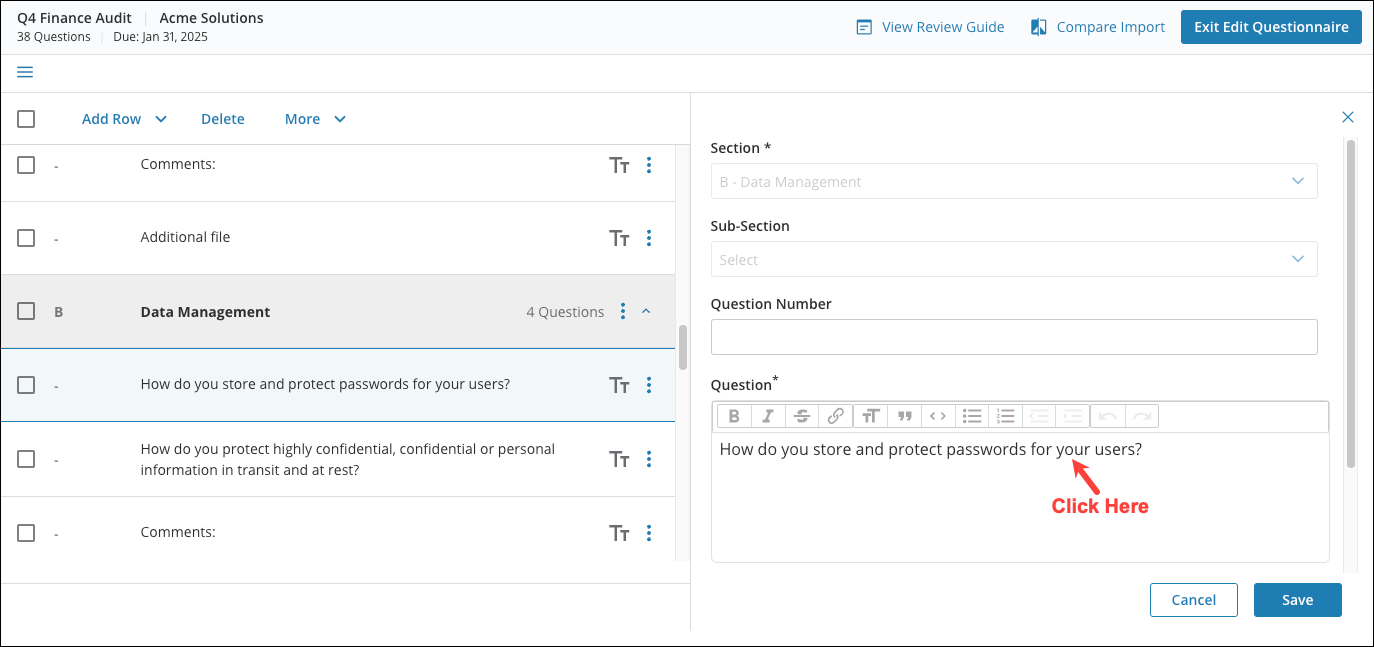This screenshot has width=1374, height=647.
Task: Apply italic formatting in the Question editor
Action: click(x=768, y=415)
